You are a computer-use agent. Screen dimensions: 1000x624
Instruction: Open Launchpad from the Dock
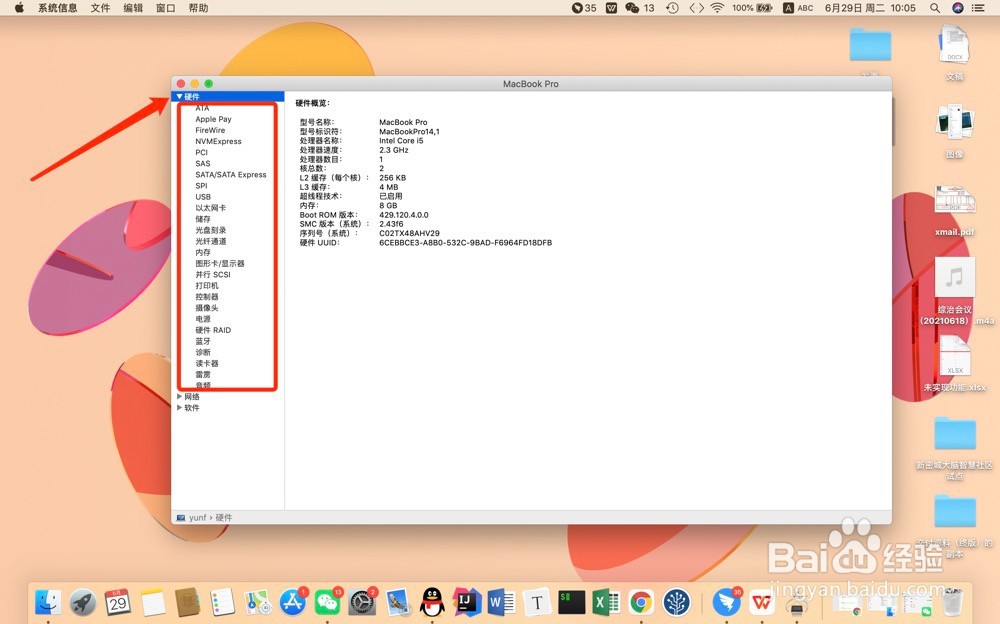83,603
